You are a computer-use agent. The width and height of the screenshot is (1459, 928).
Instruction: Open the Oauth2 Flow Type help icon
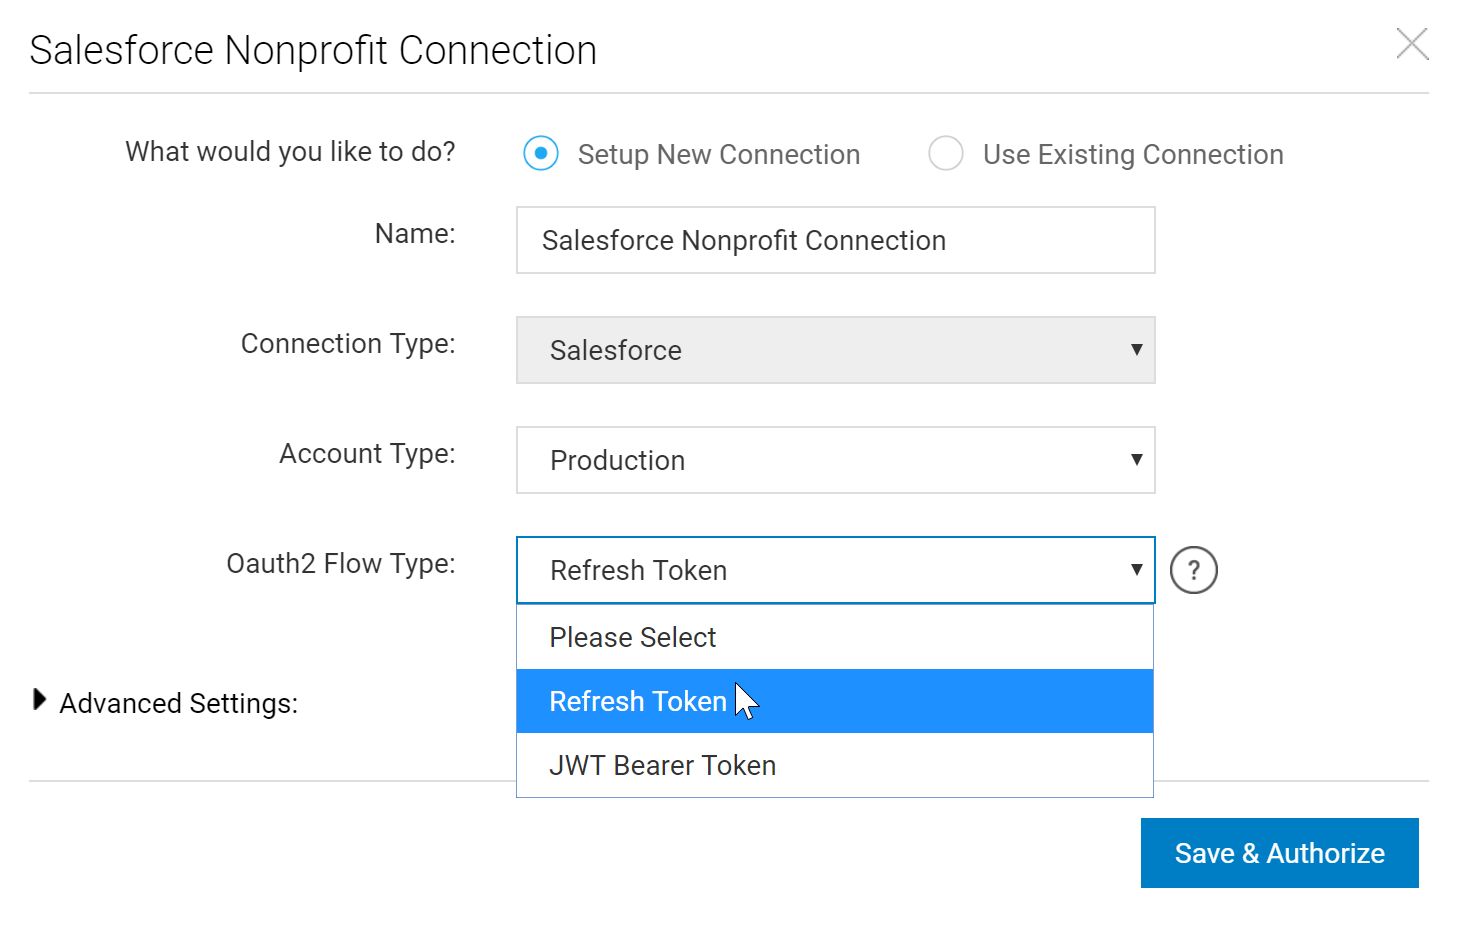1194,570
